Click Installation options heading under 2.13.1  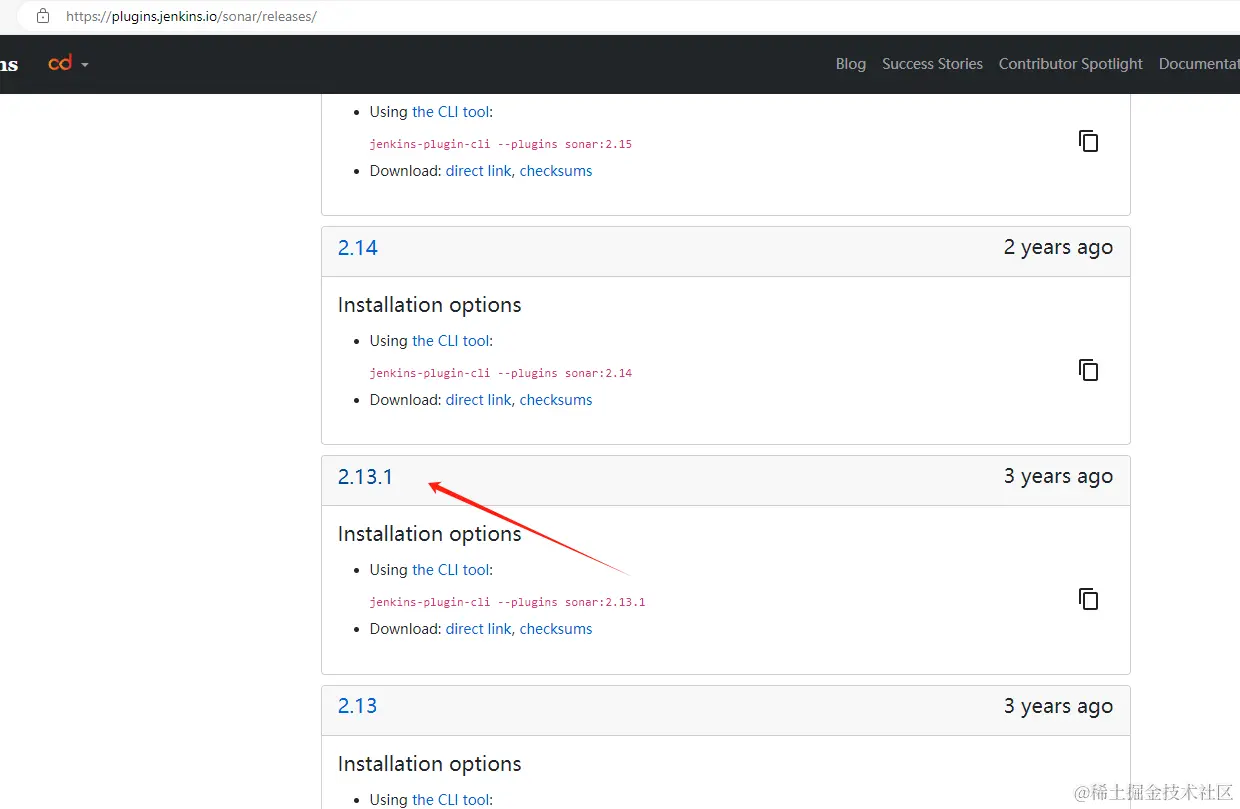(x=430, y=534)
